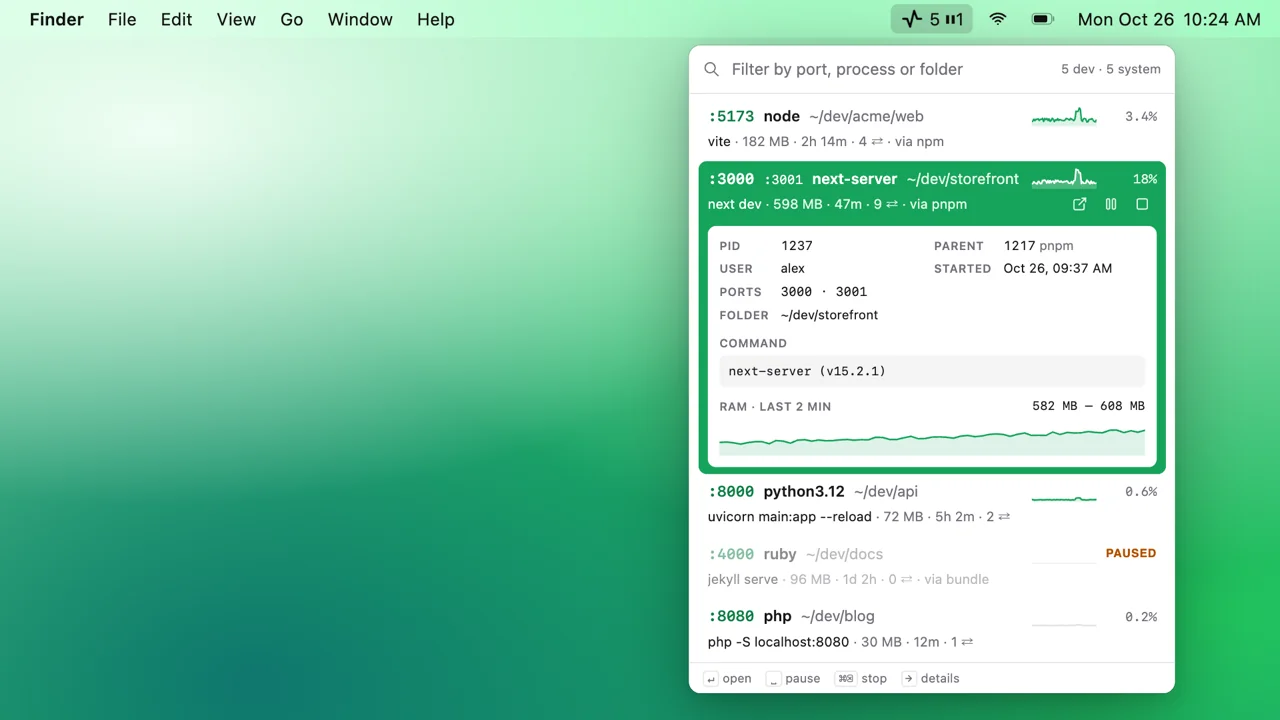Click the next-server CPU sparkline
1280x720 pixels.
click(1064, 179)
